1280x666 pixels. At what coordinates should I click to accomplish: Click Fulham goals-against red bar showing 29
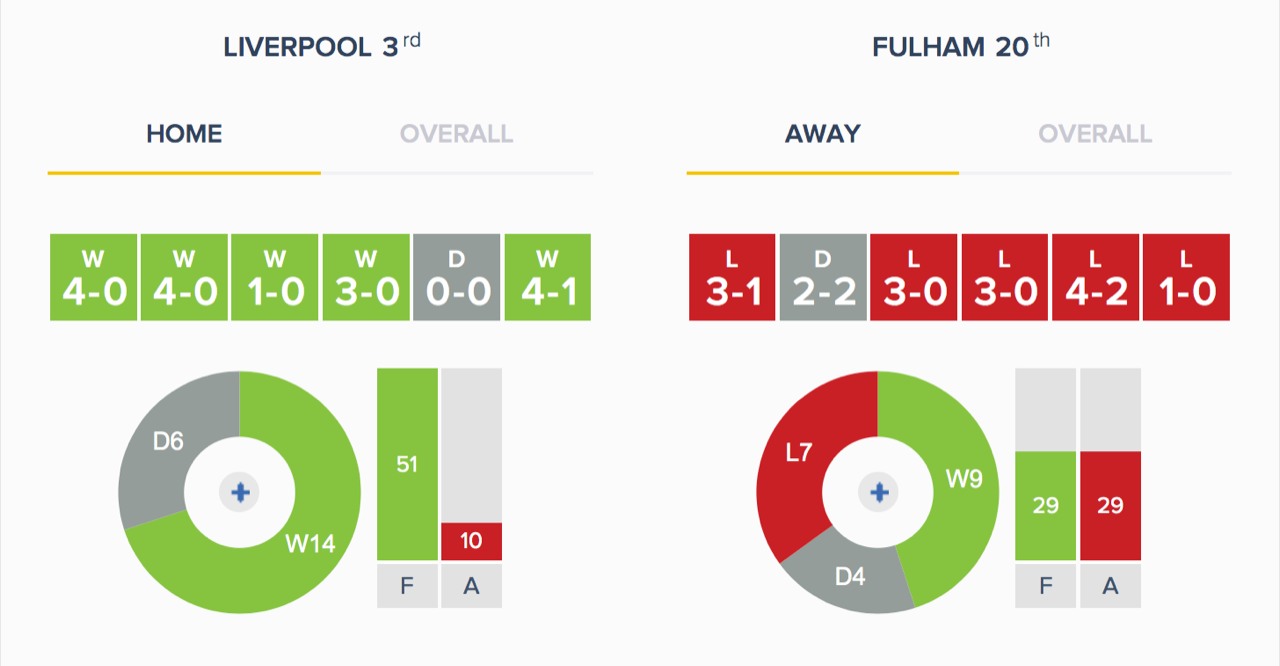[1110, 505]
